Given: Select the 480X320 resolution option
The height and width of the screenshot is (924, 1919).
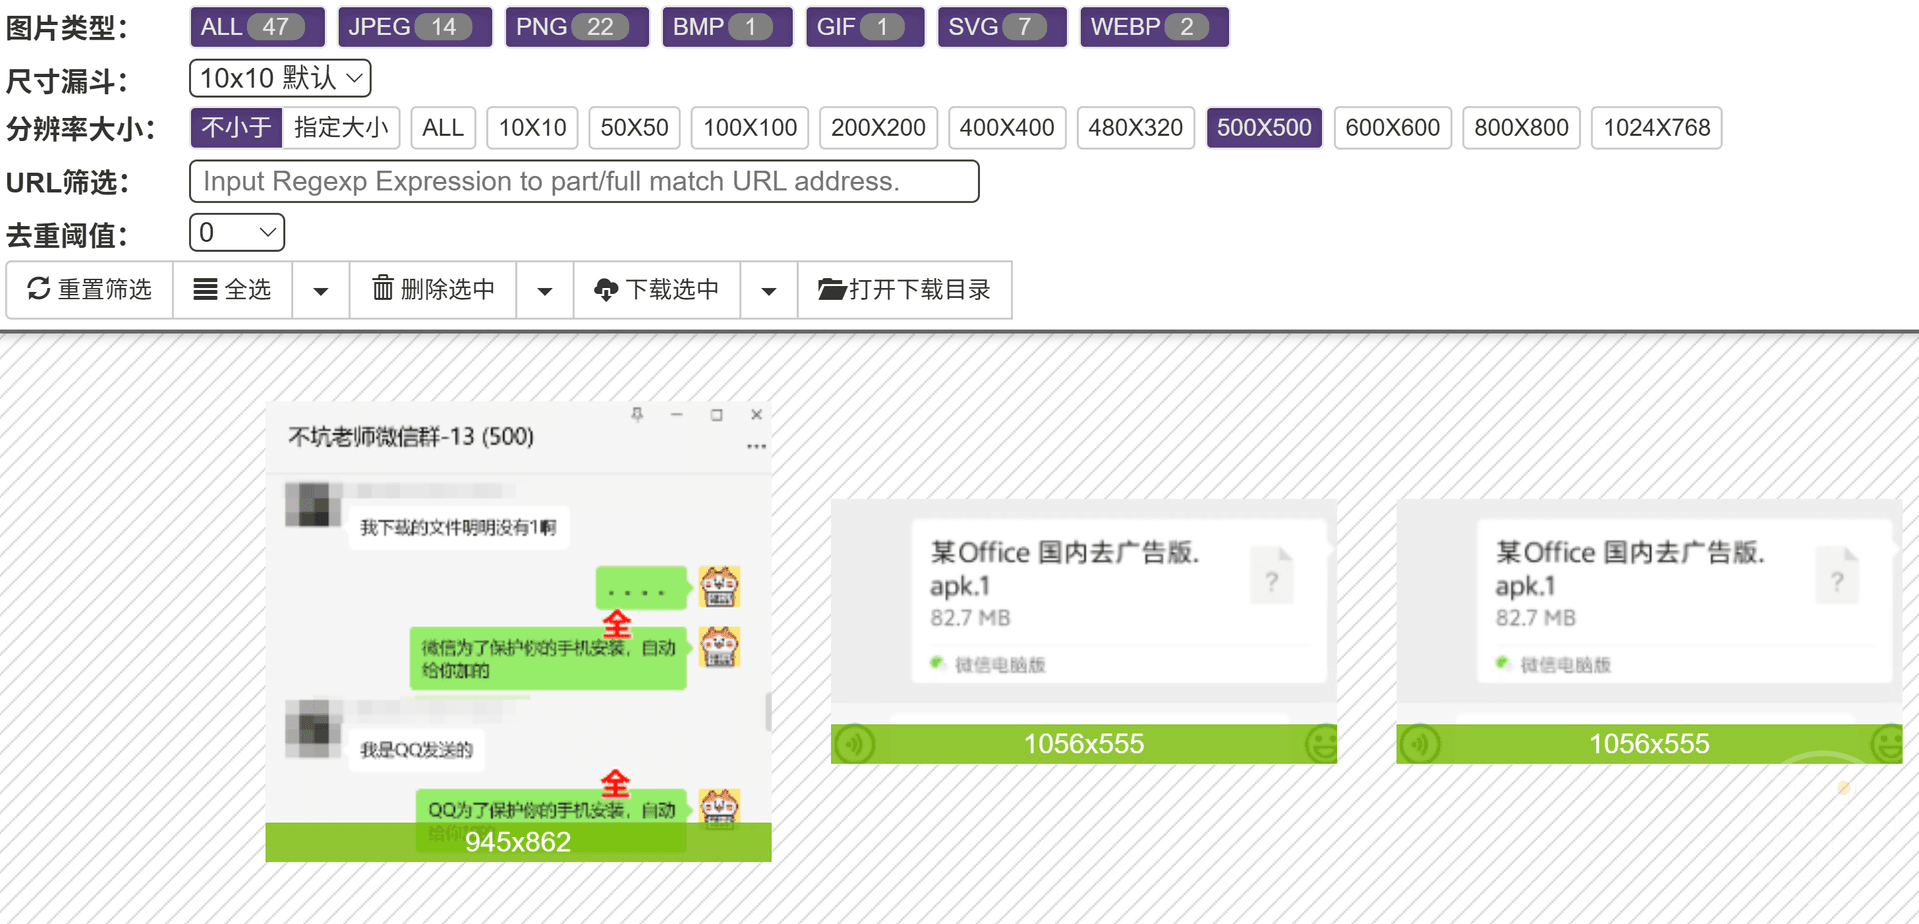Looking at the screenshot, I should 1135,128.
